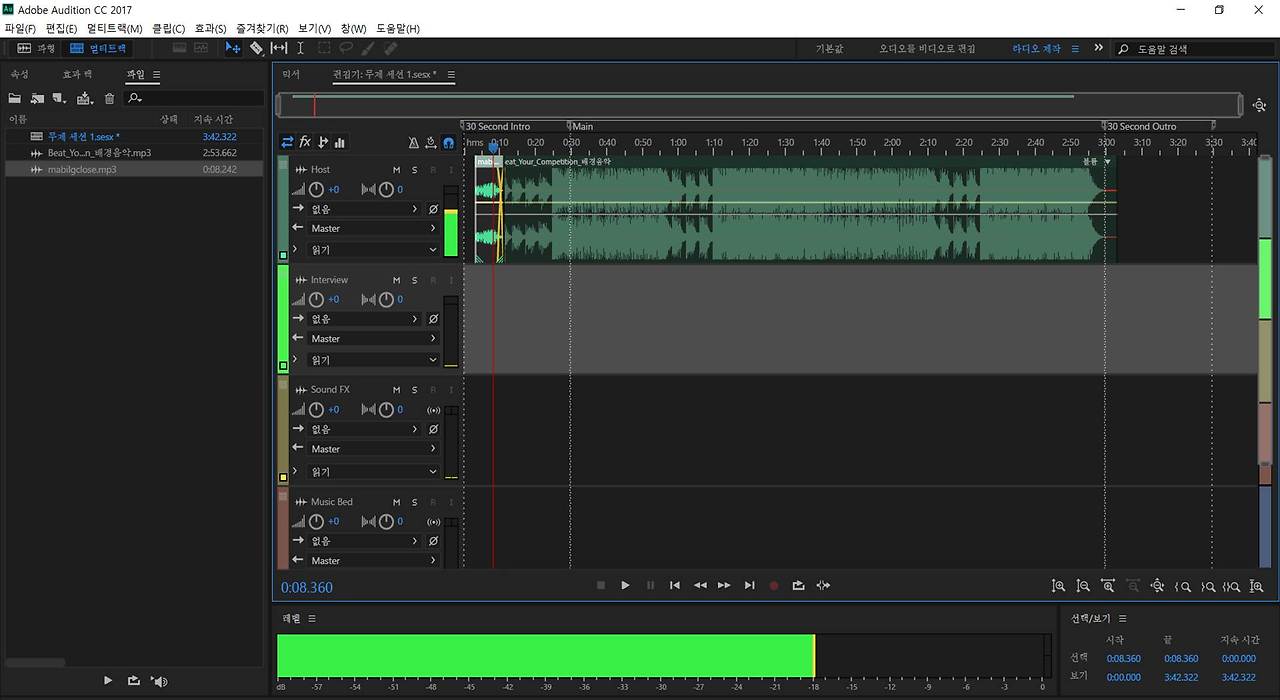The width and height of the screenshot is (1280, 700).
Task: Open Sound FX automation mode dropdown
Action: click(372, 472)
